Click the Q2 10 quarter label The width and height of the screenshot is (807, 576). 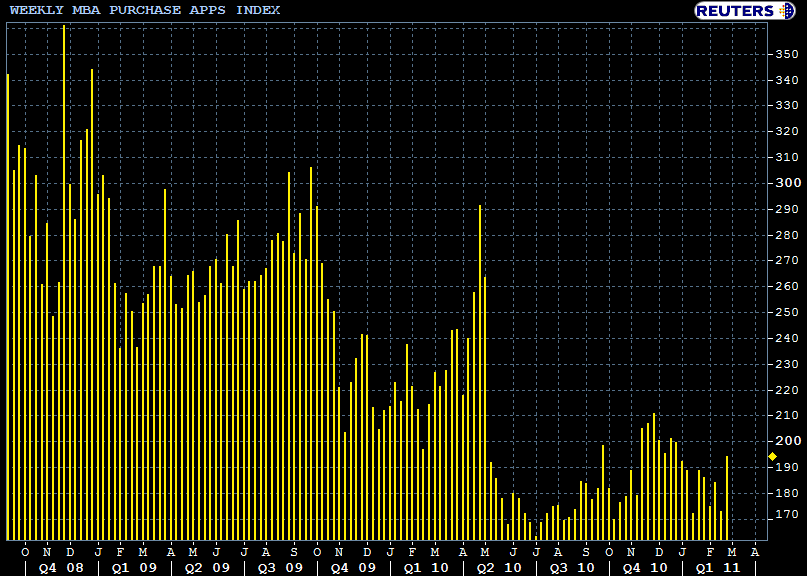497,567
